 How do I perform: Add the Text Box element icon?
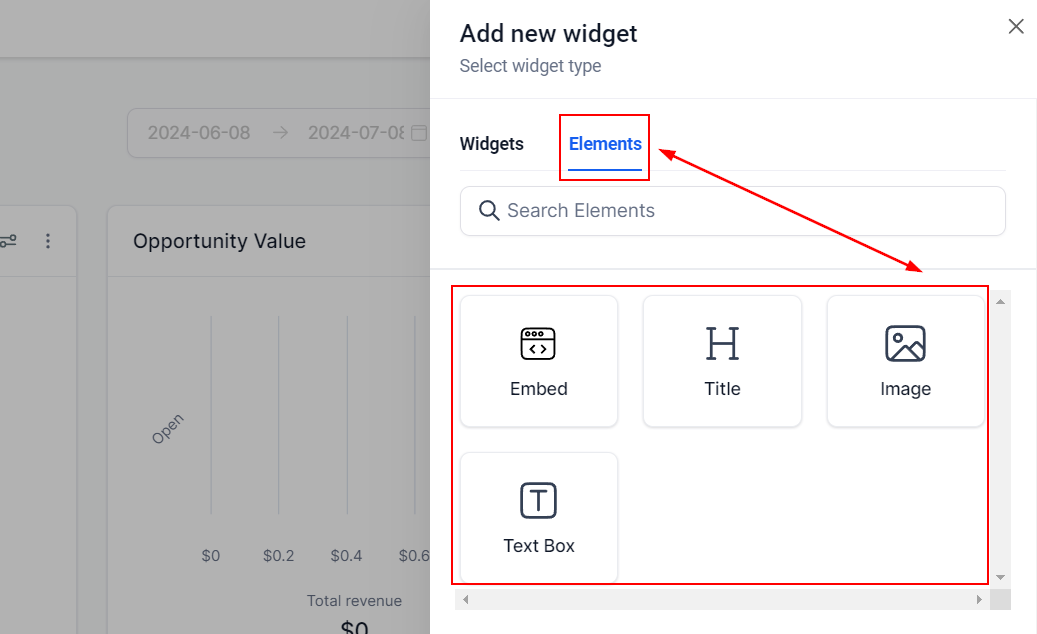[538, 500]
